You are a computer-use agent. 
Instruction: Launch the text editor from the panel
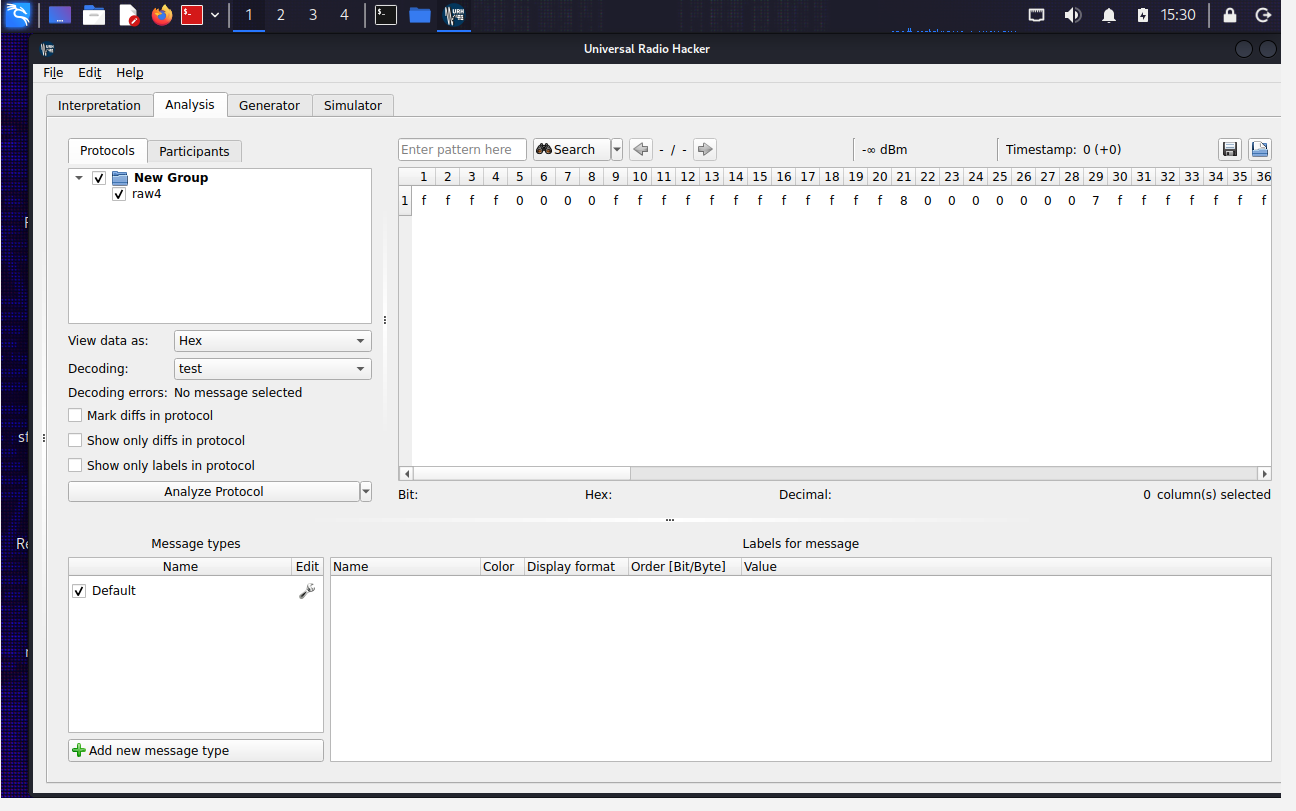(x=128, y=15)
